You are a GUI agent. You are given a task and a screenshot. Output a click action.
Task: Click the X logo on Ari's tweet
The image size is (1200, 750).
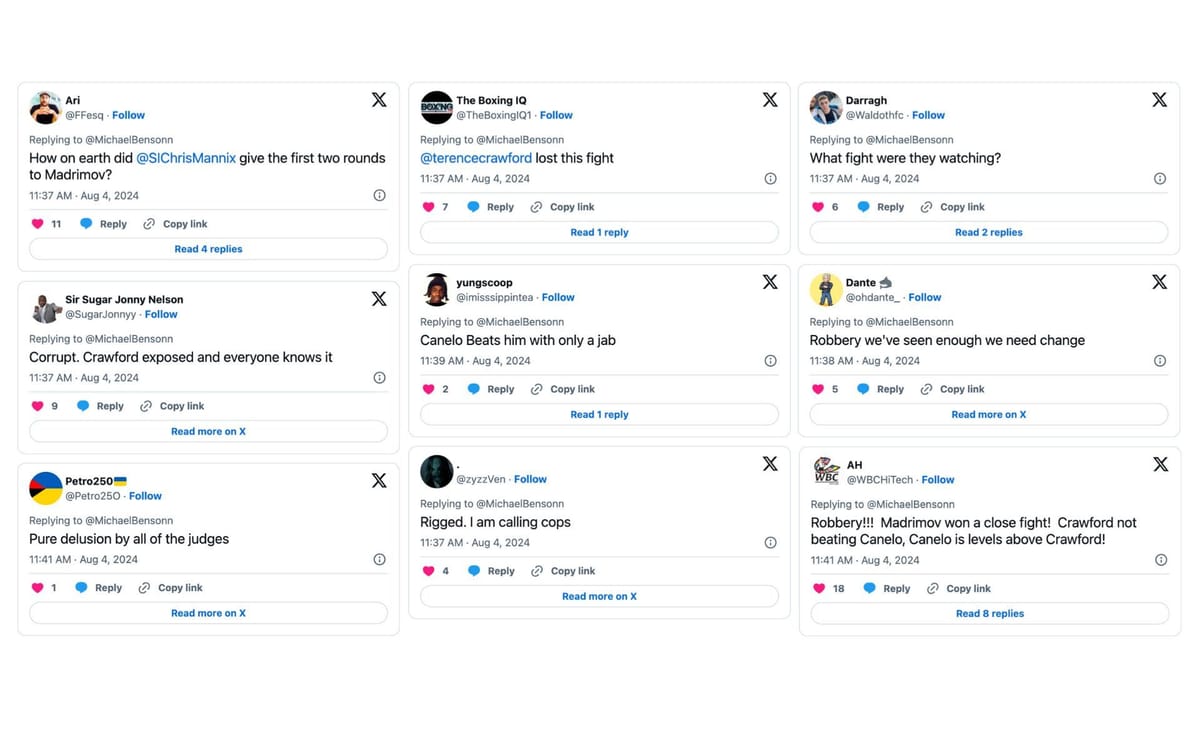[379, 99]
